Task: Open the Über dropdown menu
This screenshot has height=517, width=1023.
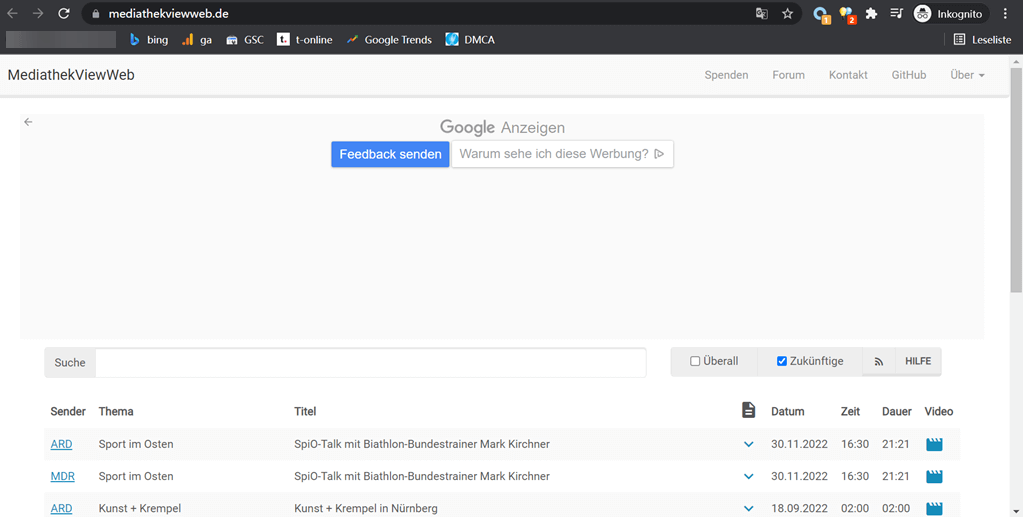Action: point(967,75)
